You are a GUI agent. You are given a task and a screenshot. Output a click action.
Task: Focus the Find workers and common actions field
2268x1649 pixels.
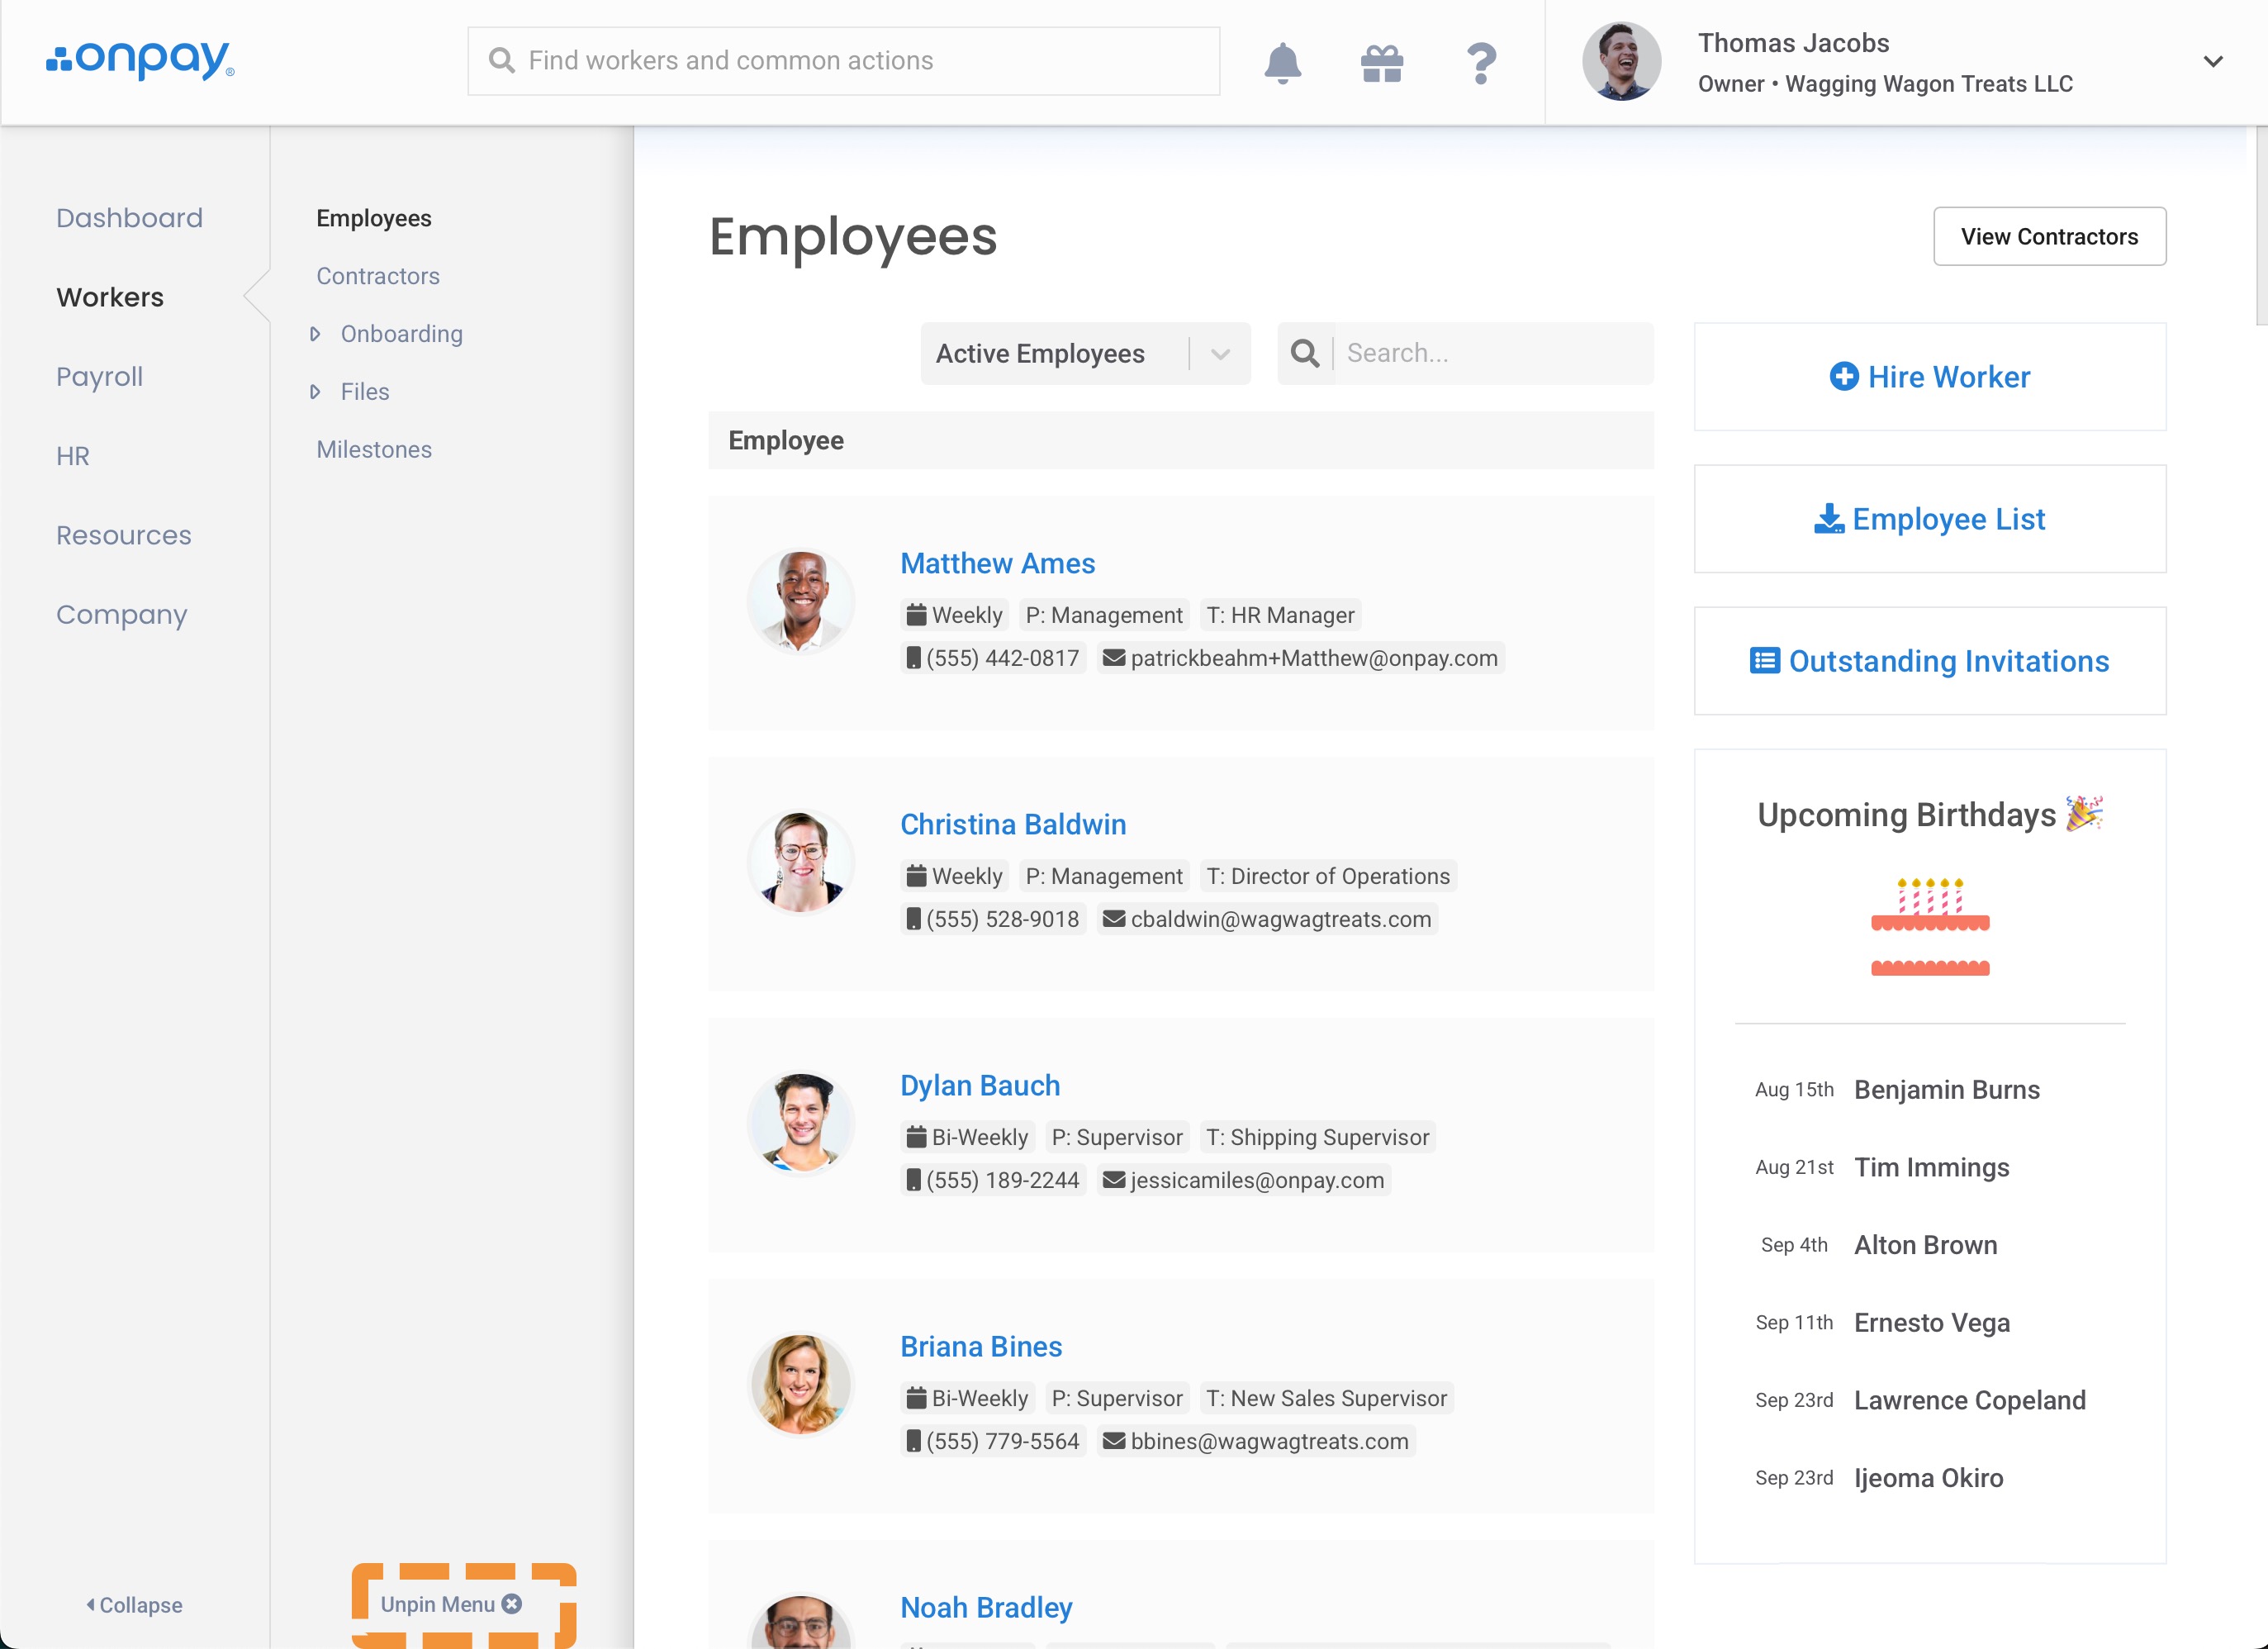point(860,61)
